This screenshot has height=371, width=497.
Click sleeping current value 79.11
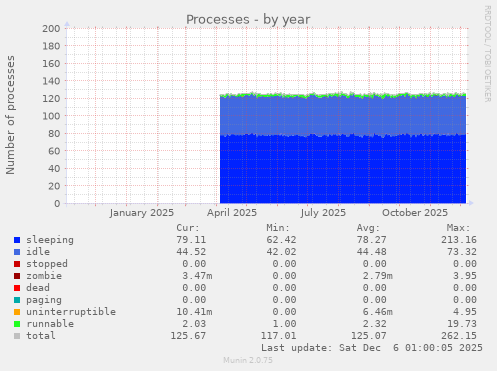coord(191,240)
